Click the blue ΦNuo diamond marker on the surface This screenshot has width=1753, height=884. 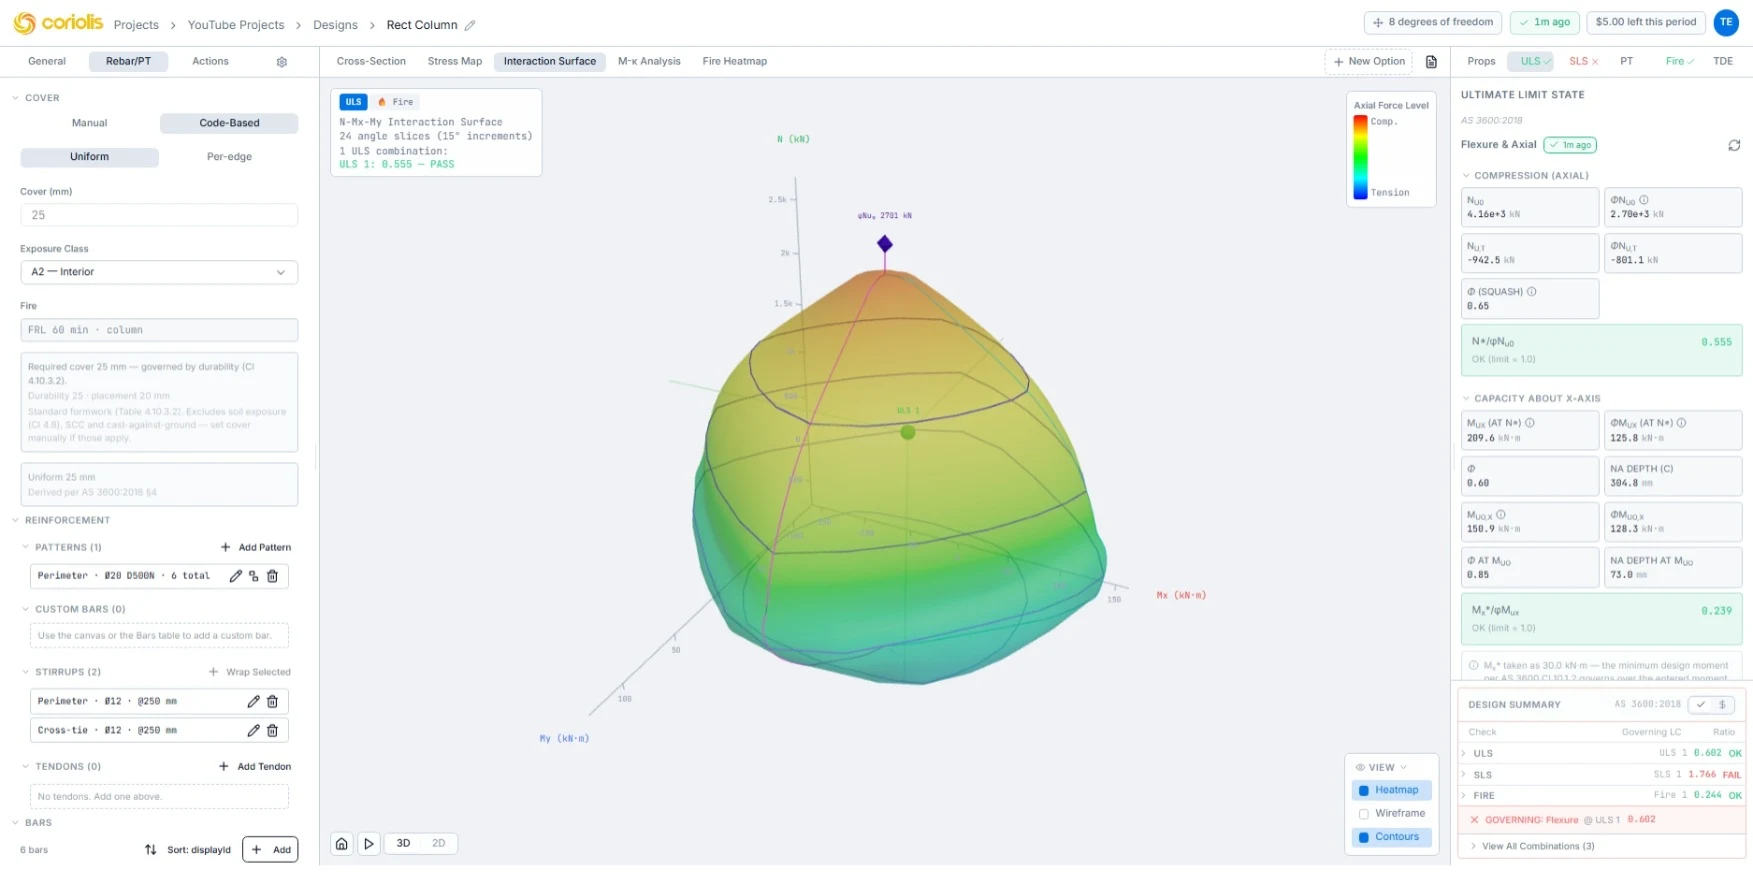tap(885, 244)
